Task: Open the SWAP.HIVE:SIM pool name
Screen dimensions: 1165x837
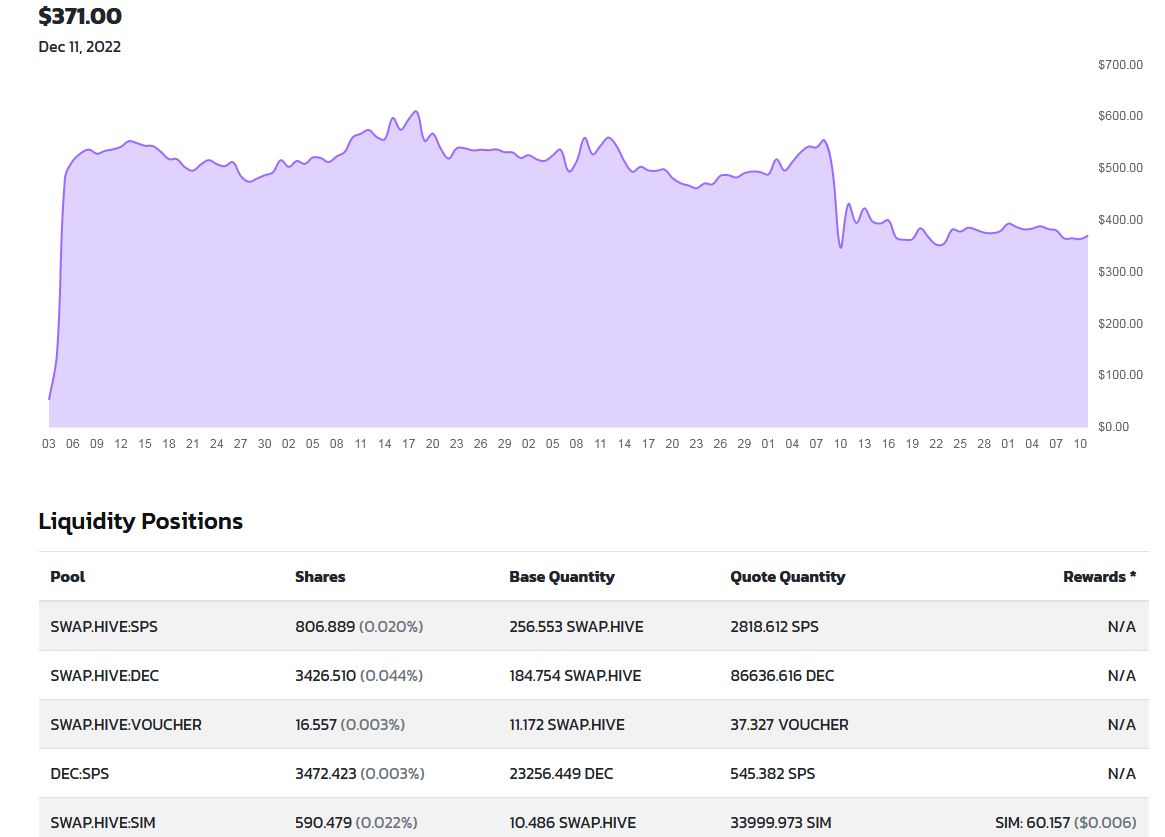Action: (x=103, y=823)
